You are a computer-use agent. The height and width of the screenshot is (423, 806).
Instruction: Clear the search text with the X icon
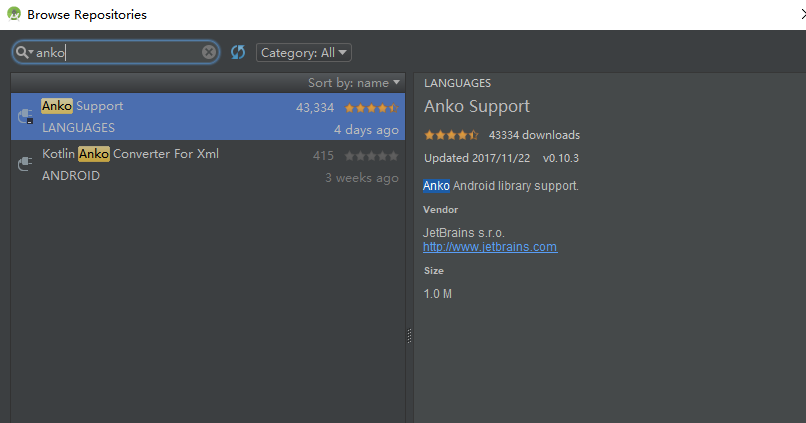point(209,52)
